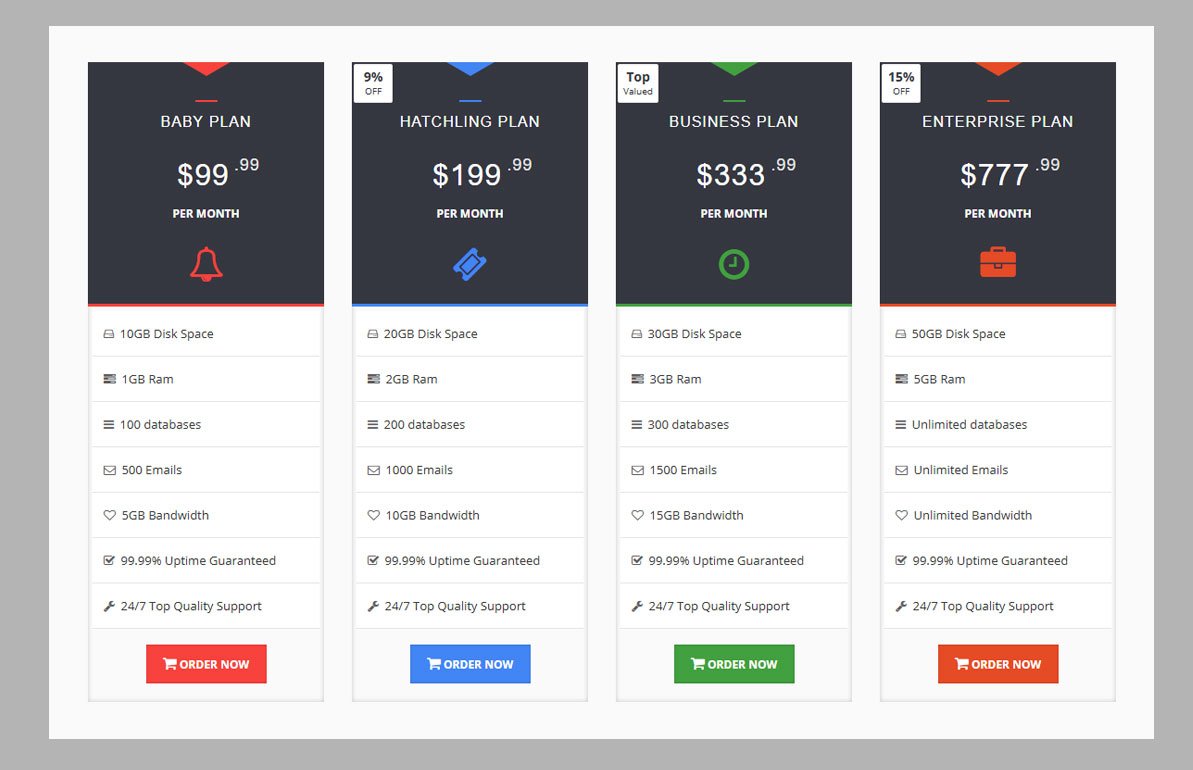Image resolution: width=1193 pixels, height=770 pixels.
Task: Click the database list icon next to 300 databases
Action: click(x=637, y=424)
